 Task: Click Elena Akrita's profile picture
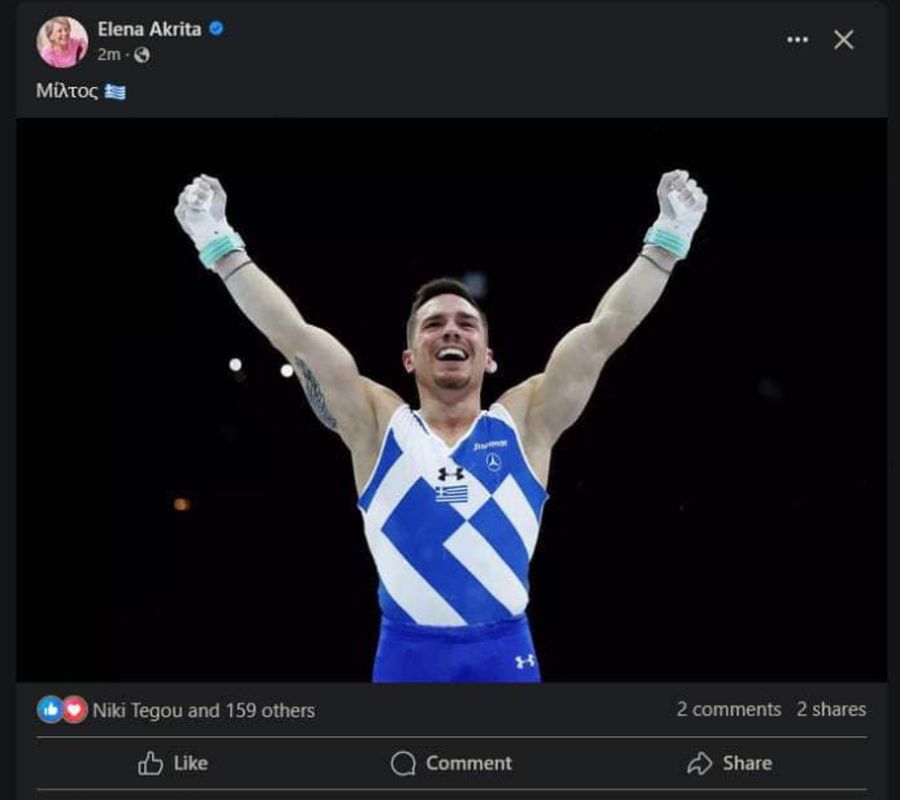click(62, 41)
